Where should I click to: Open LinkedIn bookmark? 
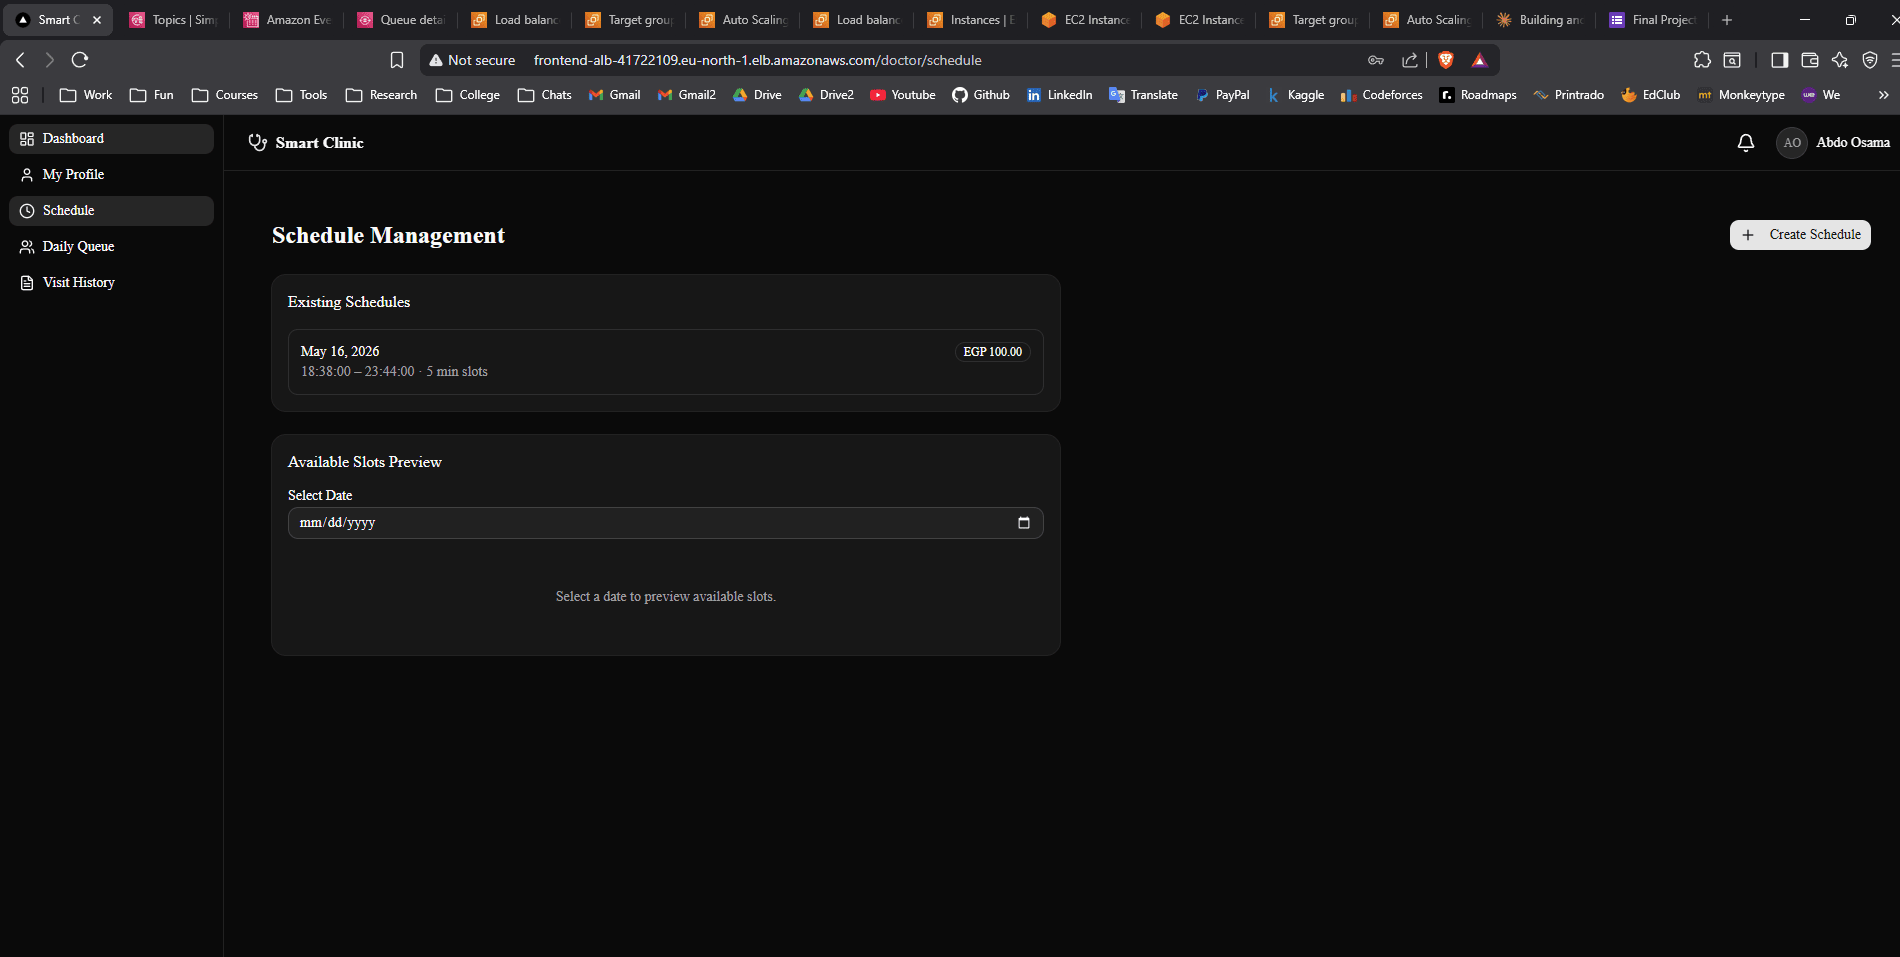pos(1060,95)
